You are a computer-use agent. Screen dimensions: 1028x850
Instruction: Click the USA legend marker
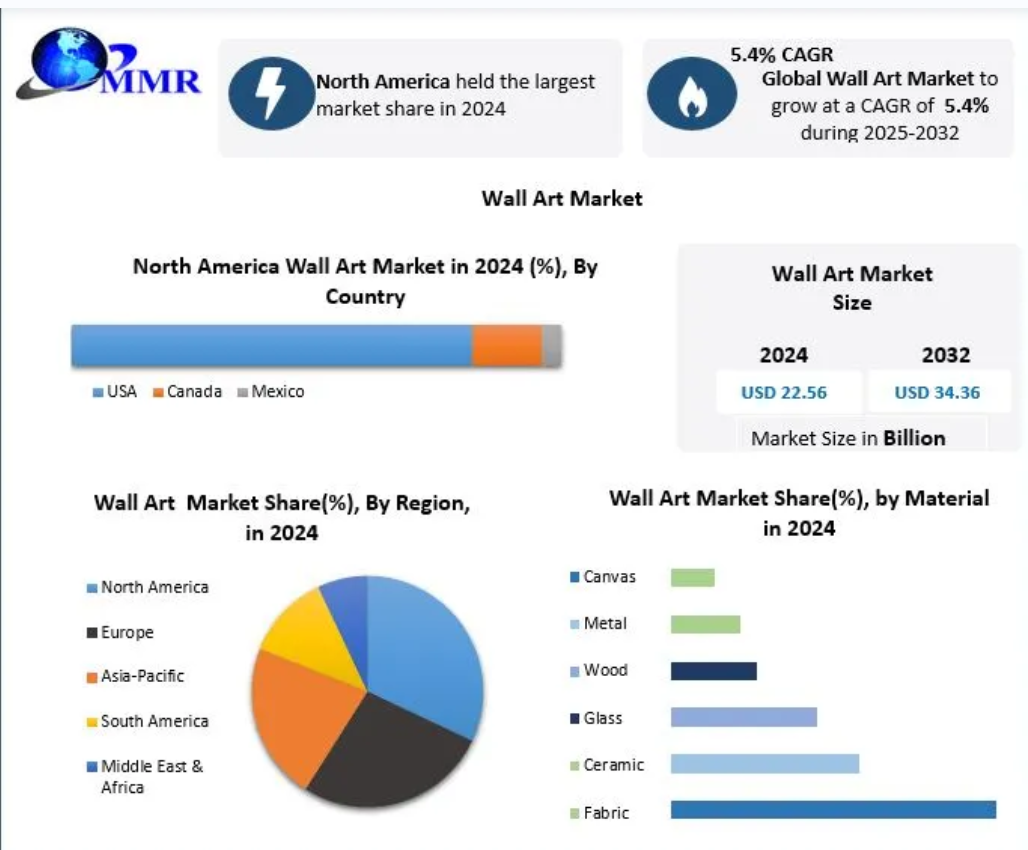pos(97,392)
